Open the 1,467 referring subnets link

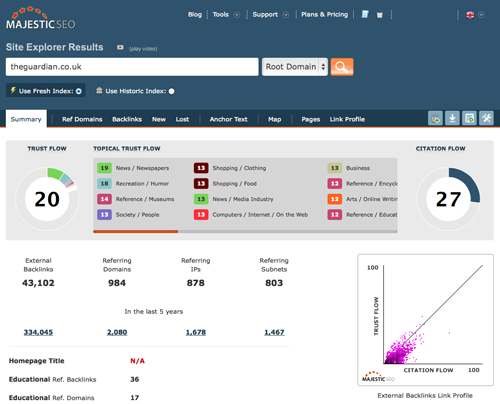click(x=274, y=332)
